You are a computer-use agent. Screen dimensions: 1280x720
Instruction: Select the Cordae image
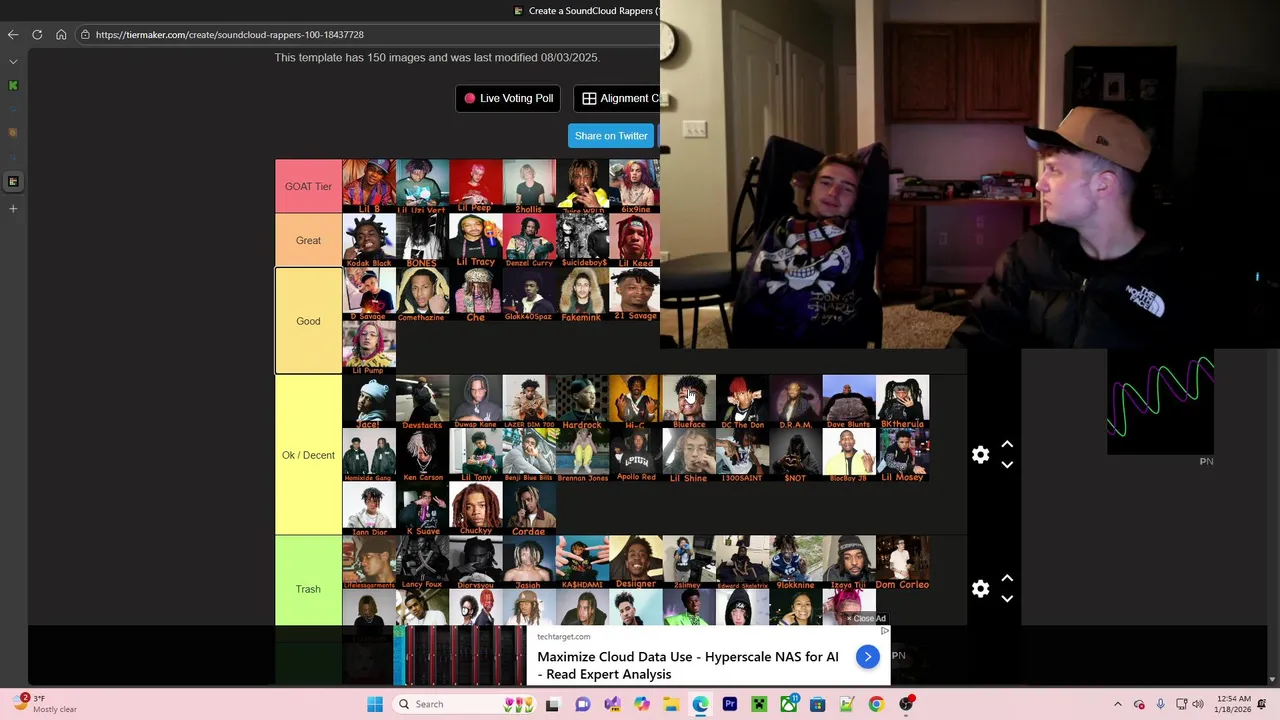[529, 509]
